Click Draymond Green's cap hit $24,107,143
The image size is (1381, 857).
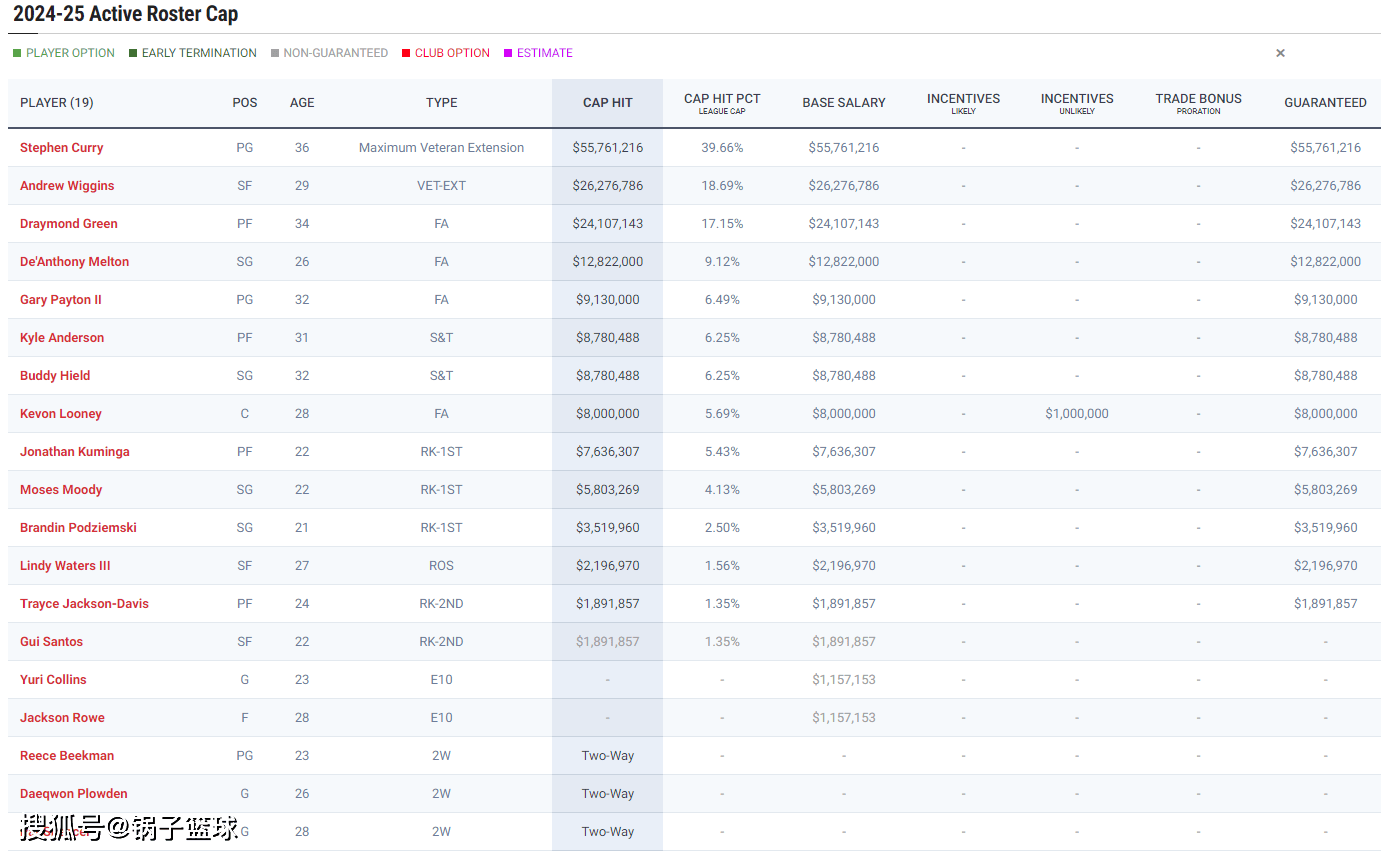(608, 223)
